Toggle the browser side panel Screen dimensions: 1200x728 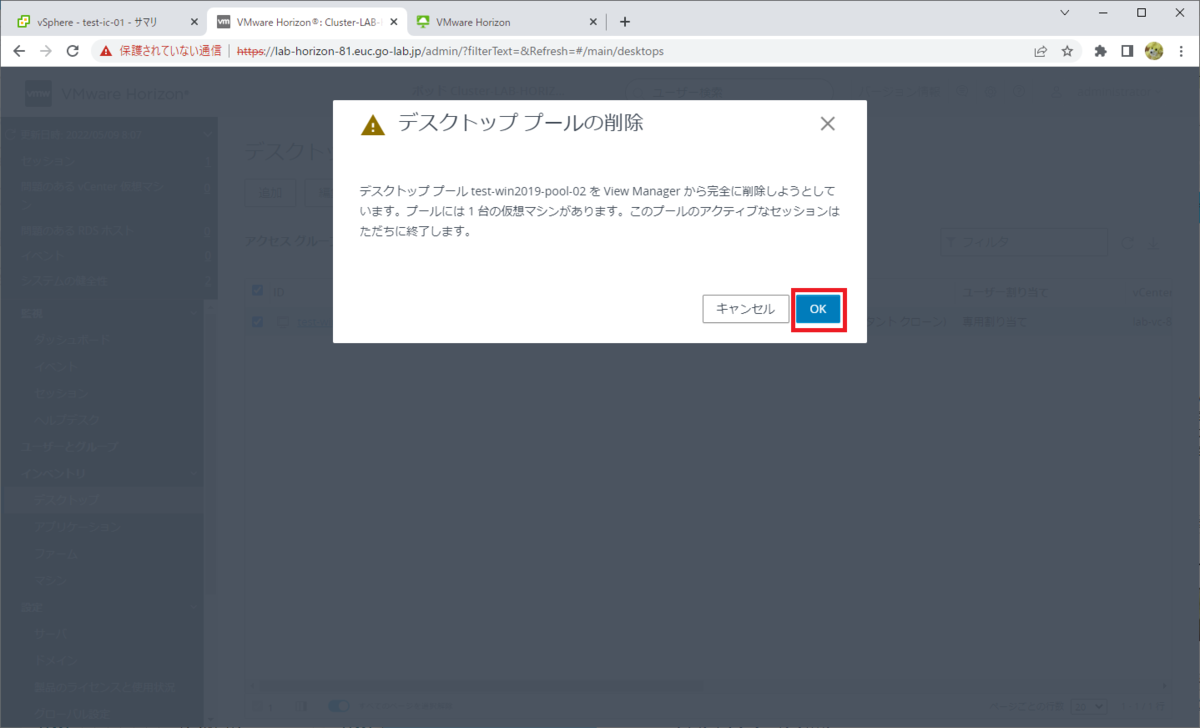(x=1127, y=51)
